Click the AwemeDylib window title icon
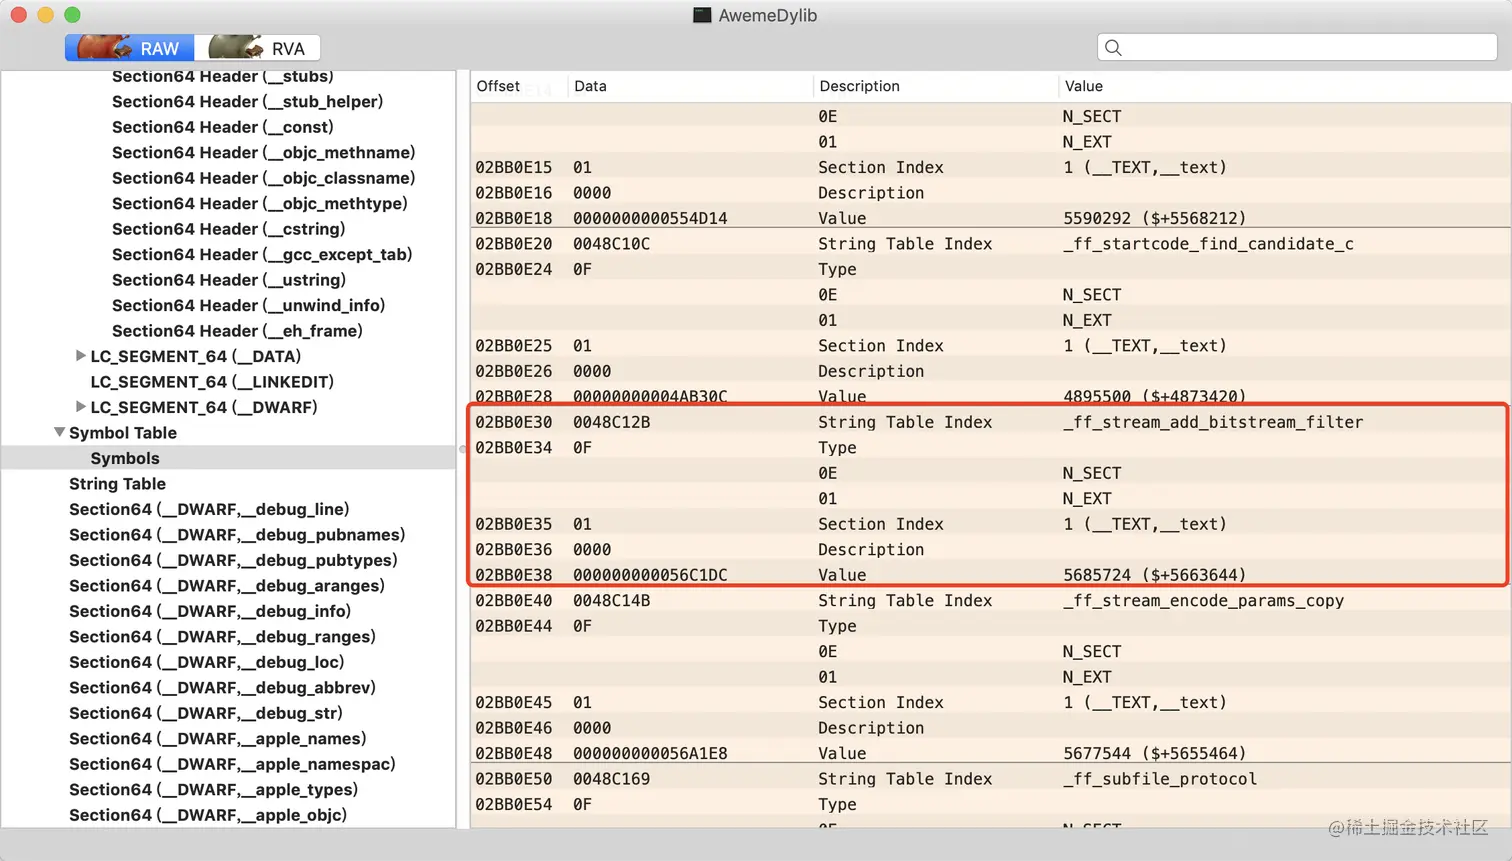The width and height of the screenshot is (1512, 861). (x=702, y=15)
